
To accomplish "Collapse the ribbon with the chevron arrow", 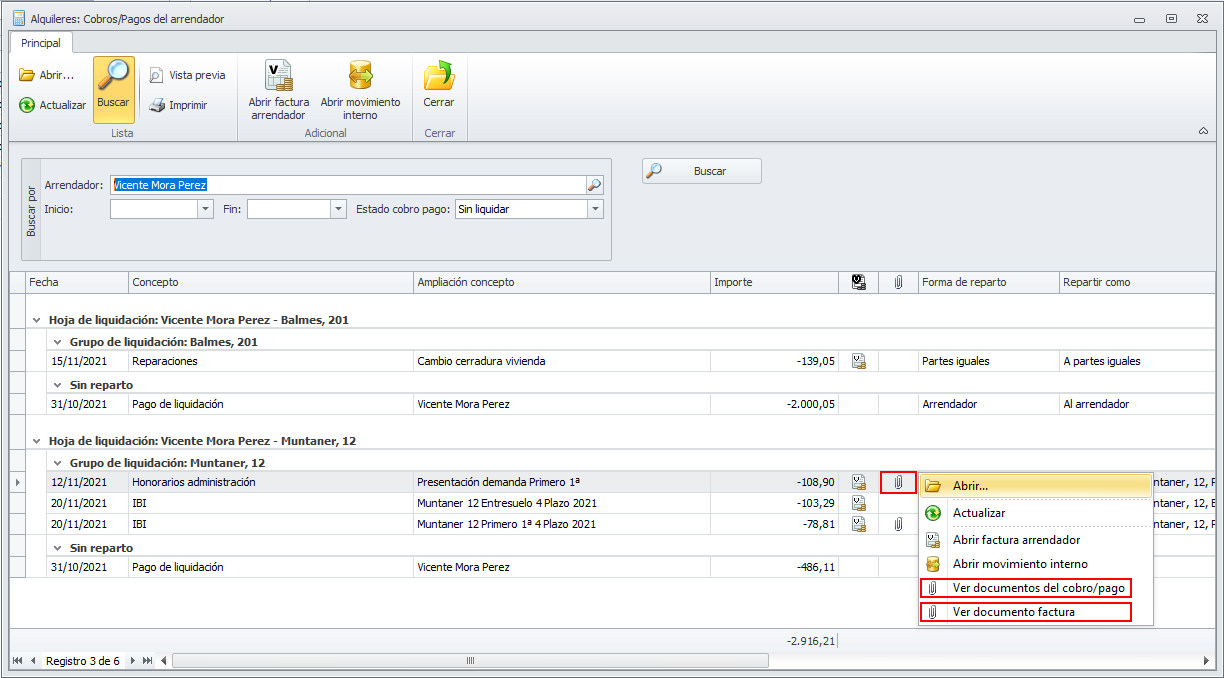I will tap(1203, 131).
